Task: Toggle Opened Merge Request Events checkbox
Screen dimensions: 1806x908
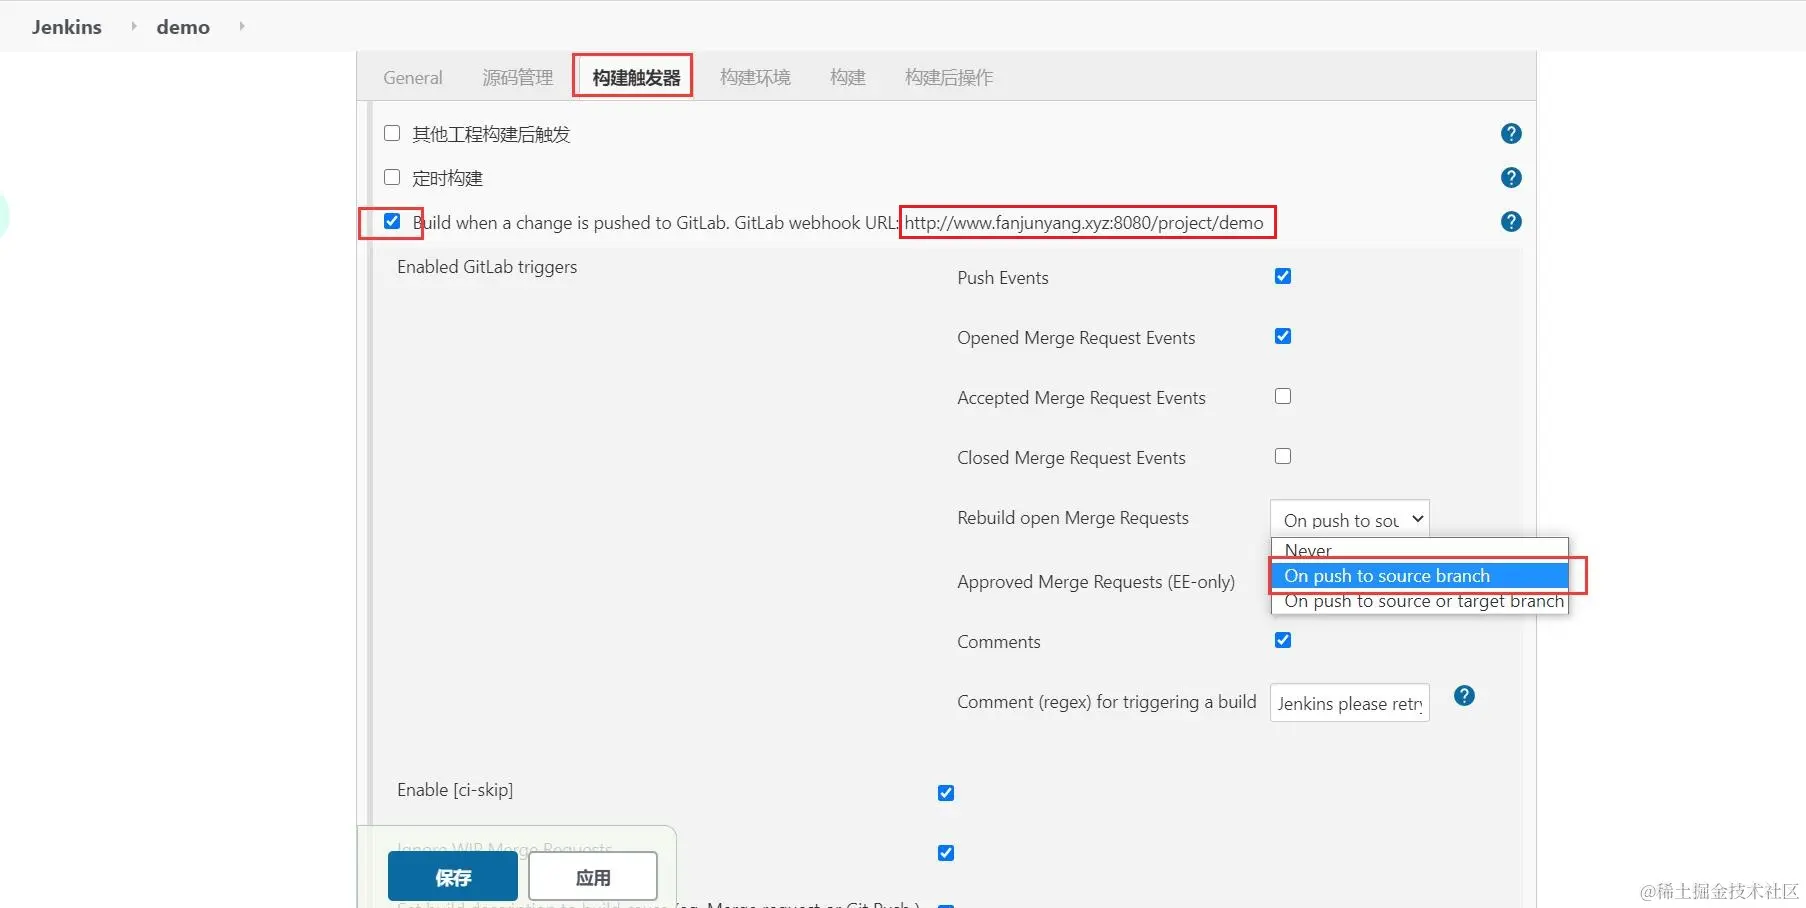Action: 1283,336
